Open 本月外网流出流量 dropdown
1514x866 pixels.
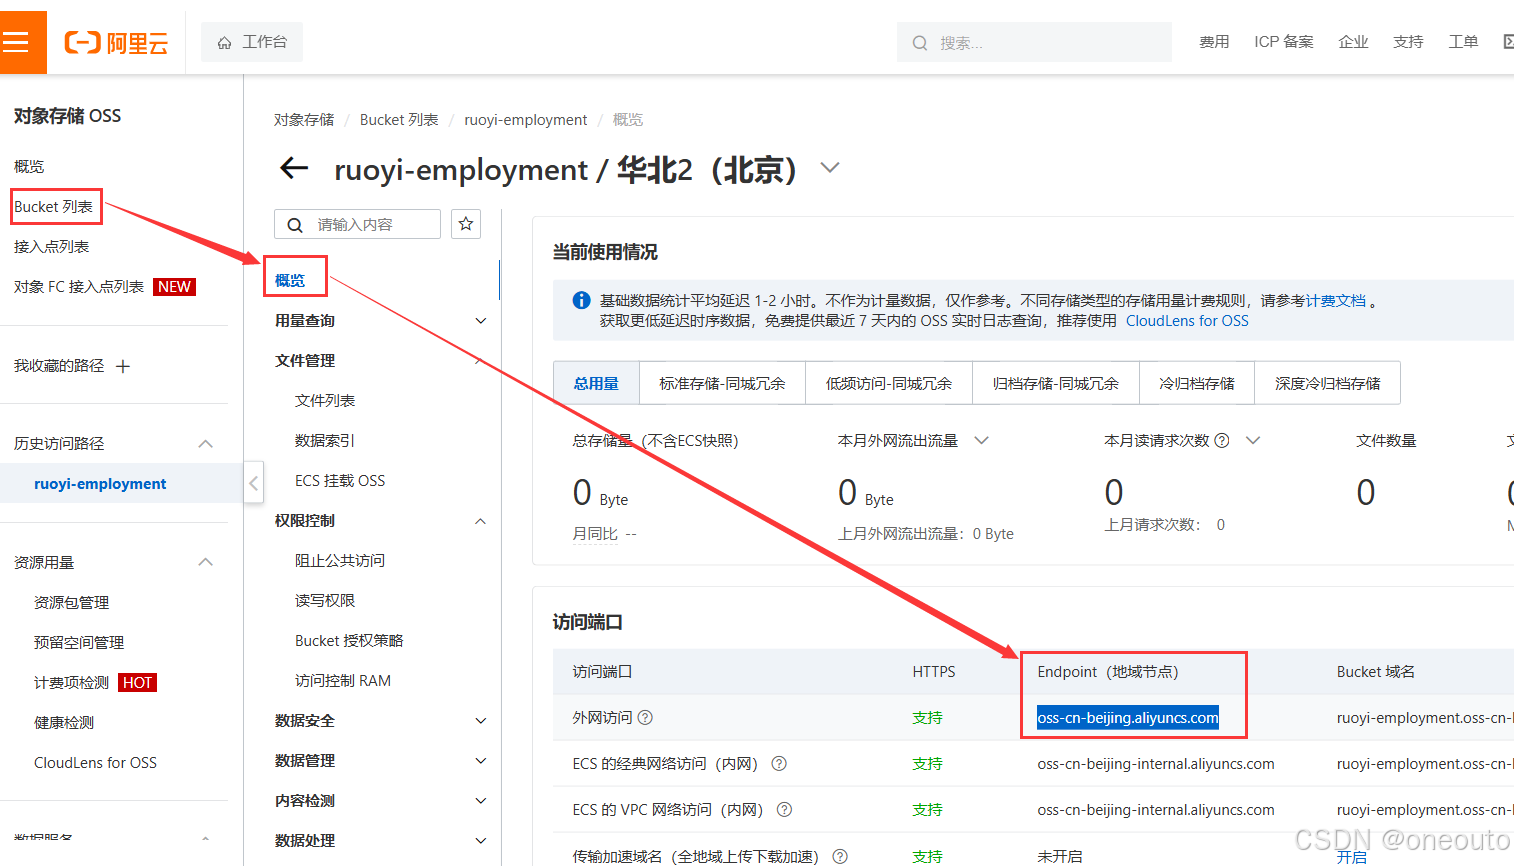coord(982,440)
